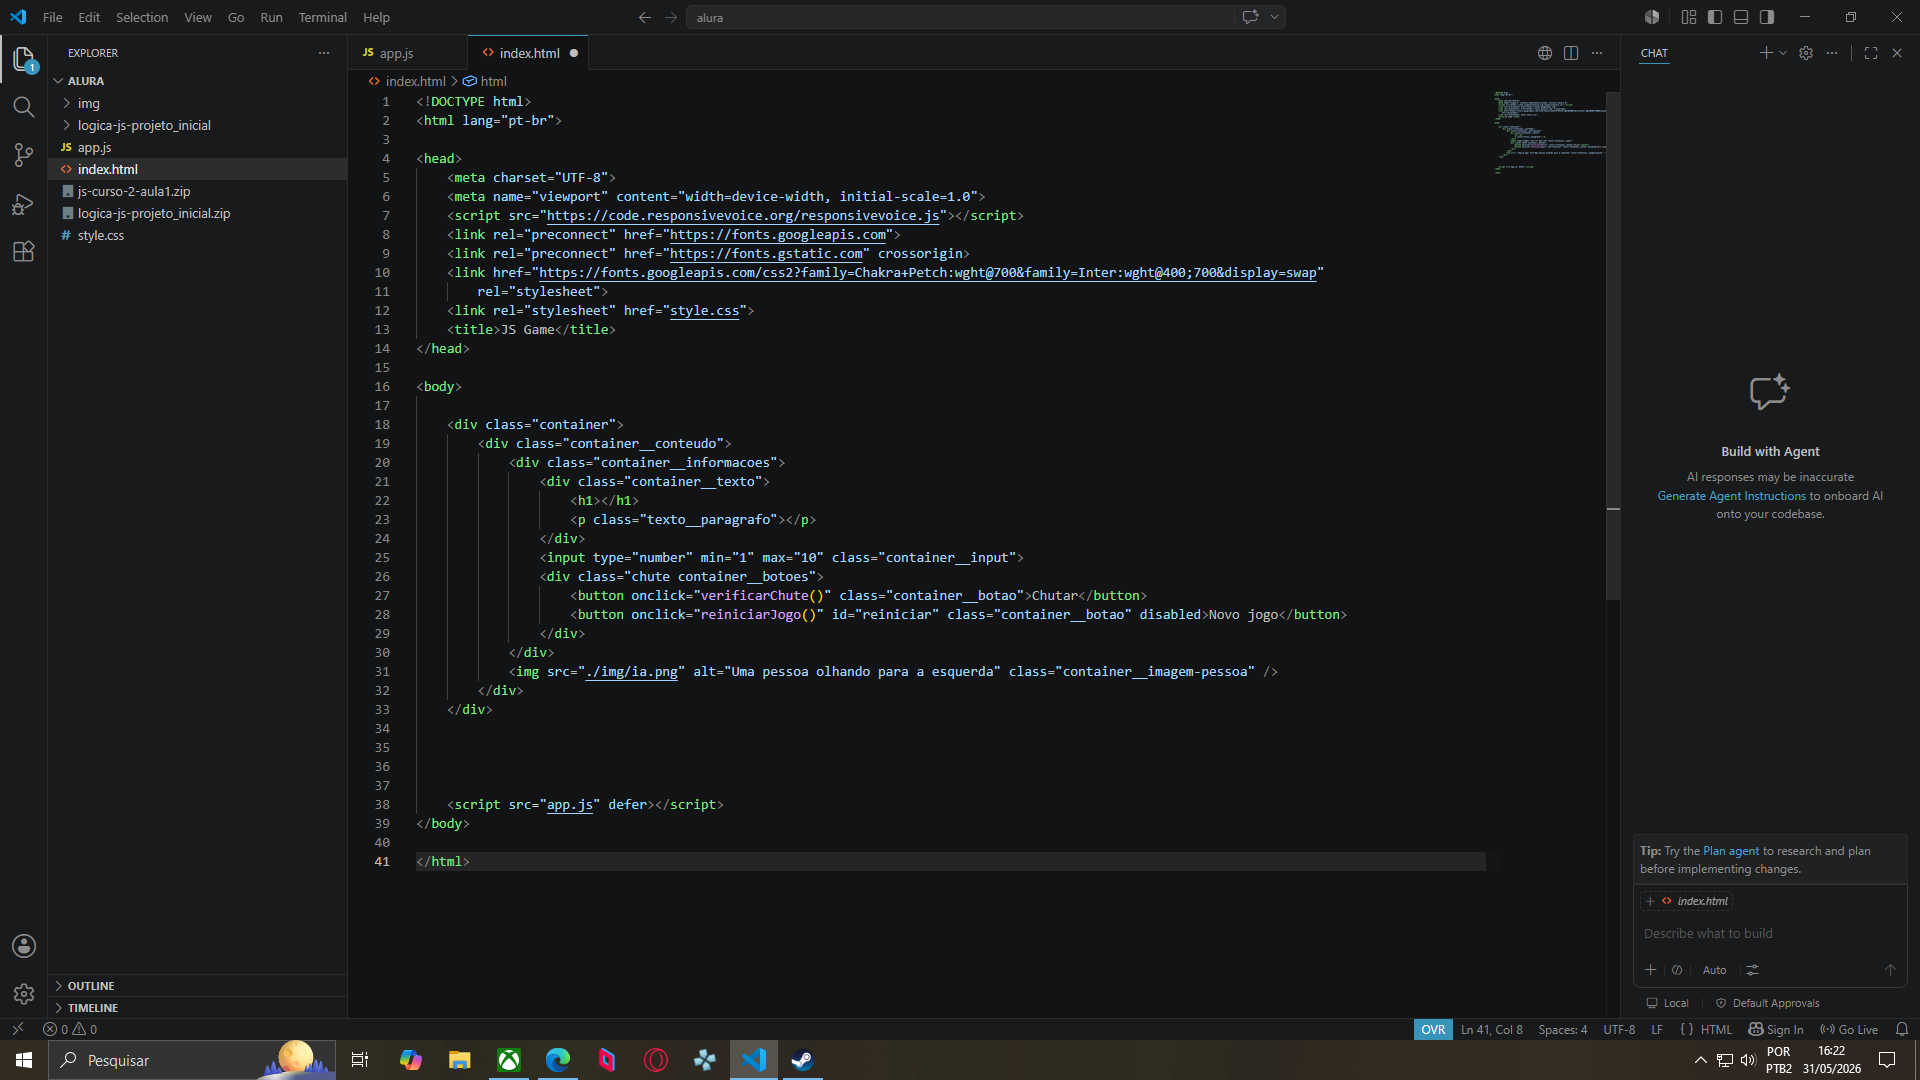Image resolution: width=1920 pixels, height=1080 pixels.
Task: Maximize the chat panel
Action: 1871,53
